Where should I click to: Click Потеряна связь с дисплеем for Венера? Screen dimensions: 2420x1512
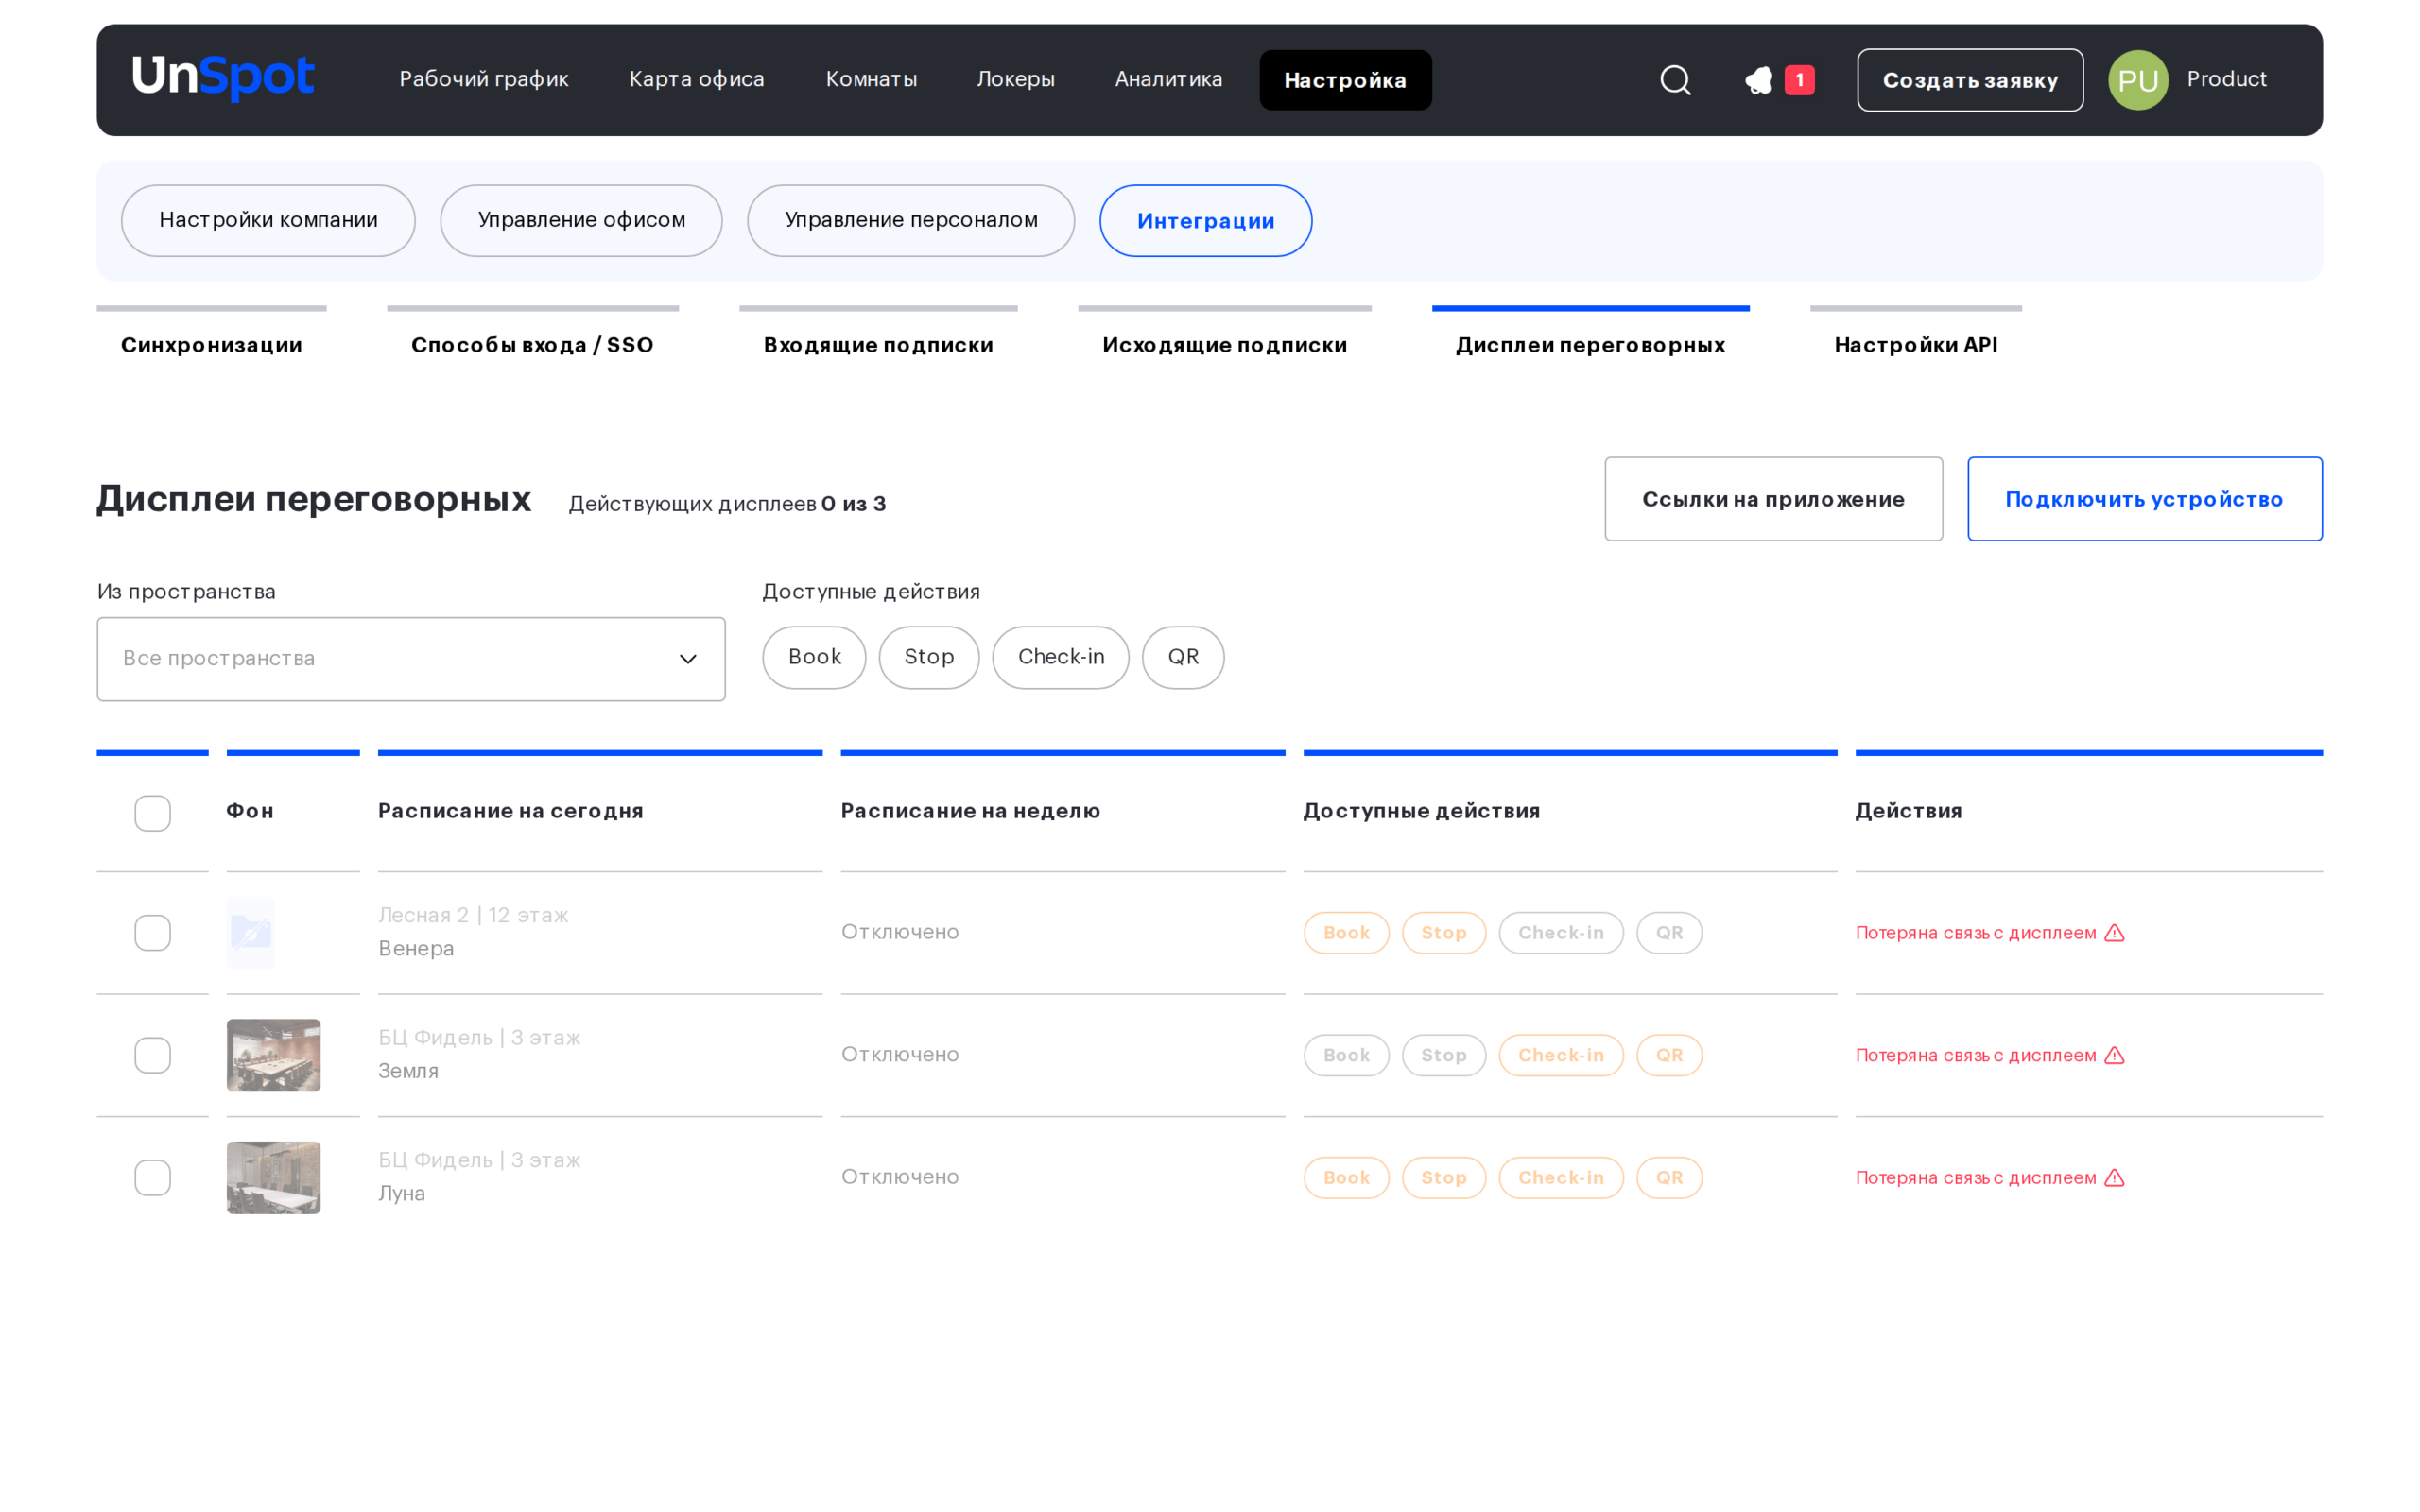(x=1976, y=933)
